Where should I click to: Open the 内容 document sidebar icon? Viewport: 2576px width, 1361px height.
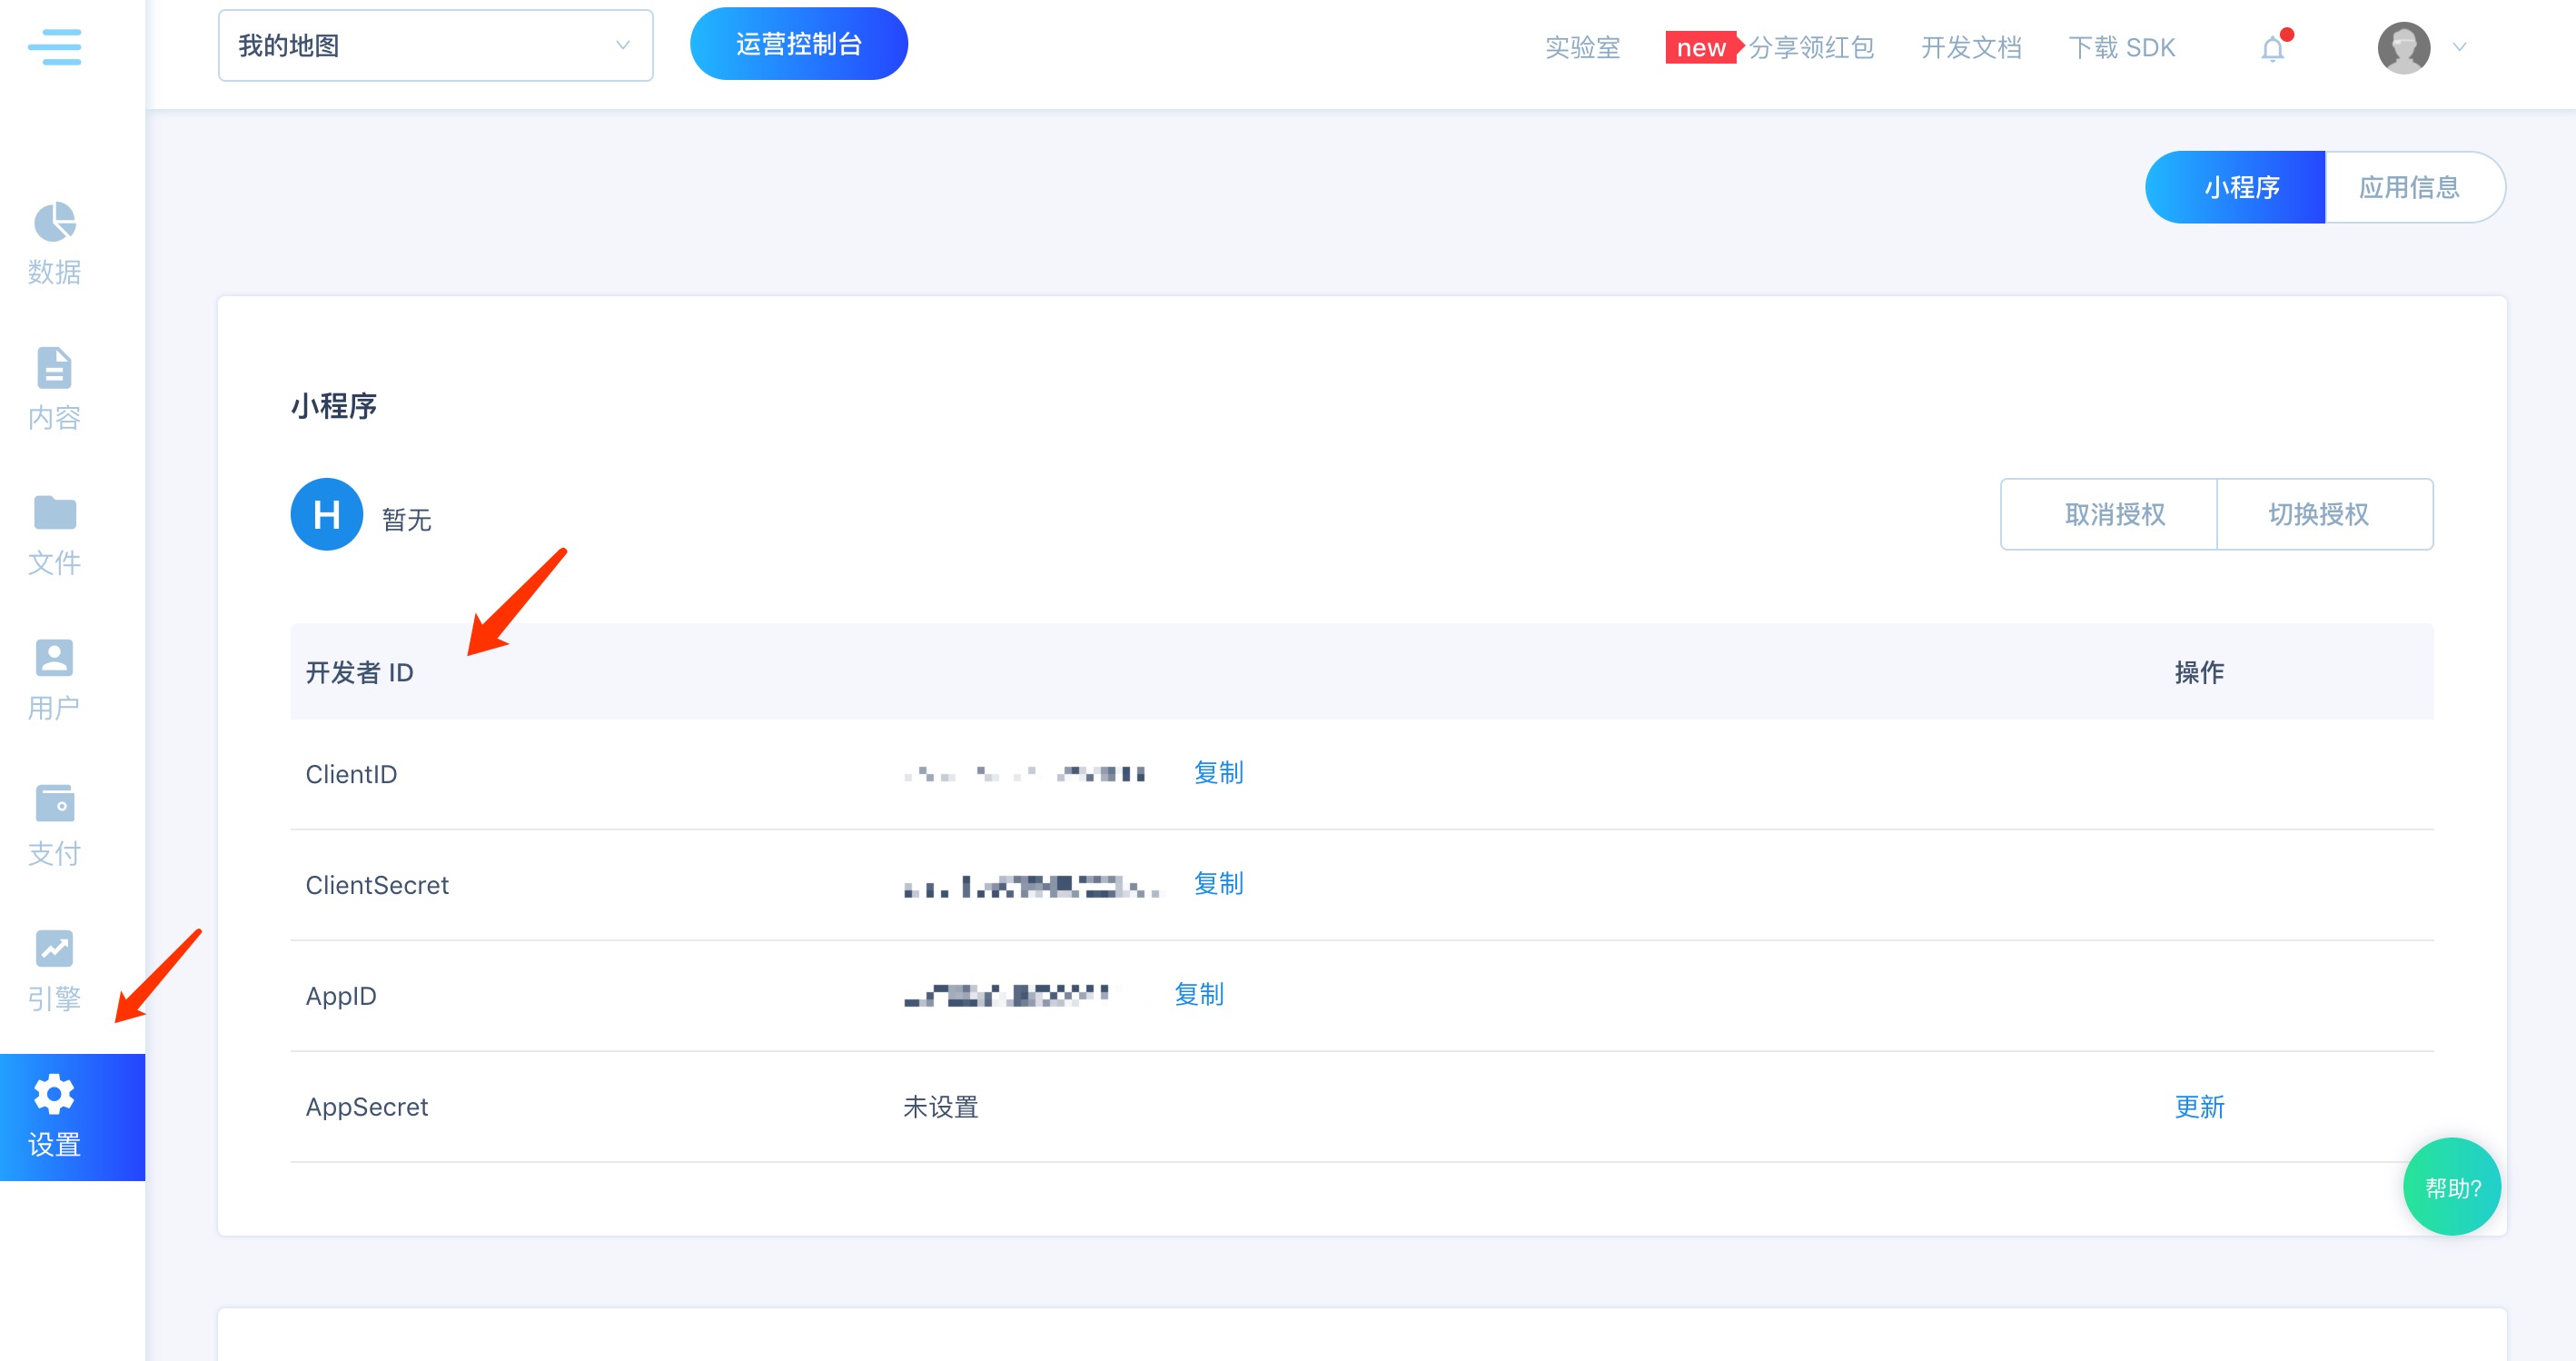point(54,368)
